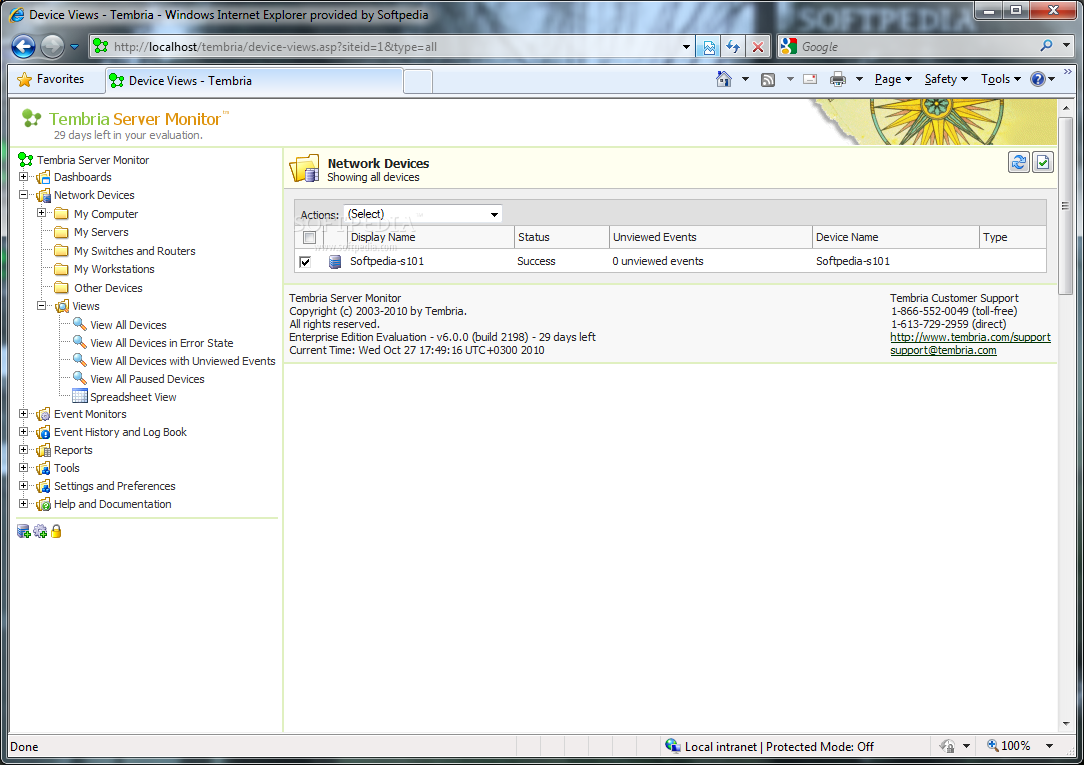Click the Read Mail icon in command bar

pyautogui.click(x=810, y=79)
